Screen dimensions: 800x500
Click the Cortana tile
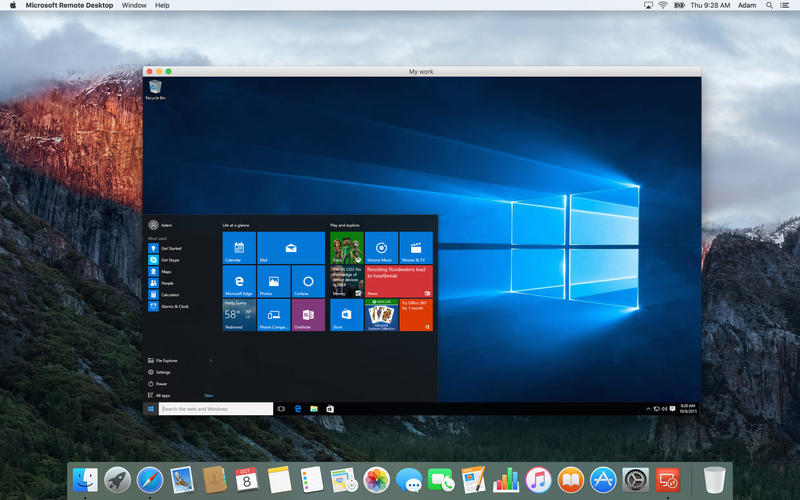point(308,281)
